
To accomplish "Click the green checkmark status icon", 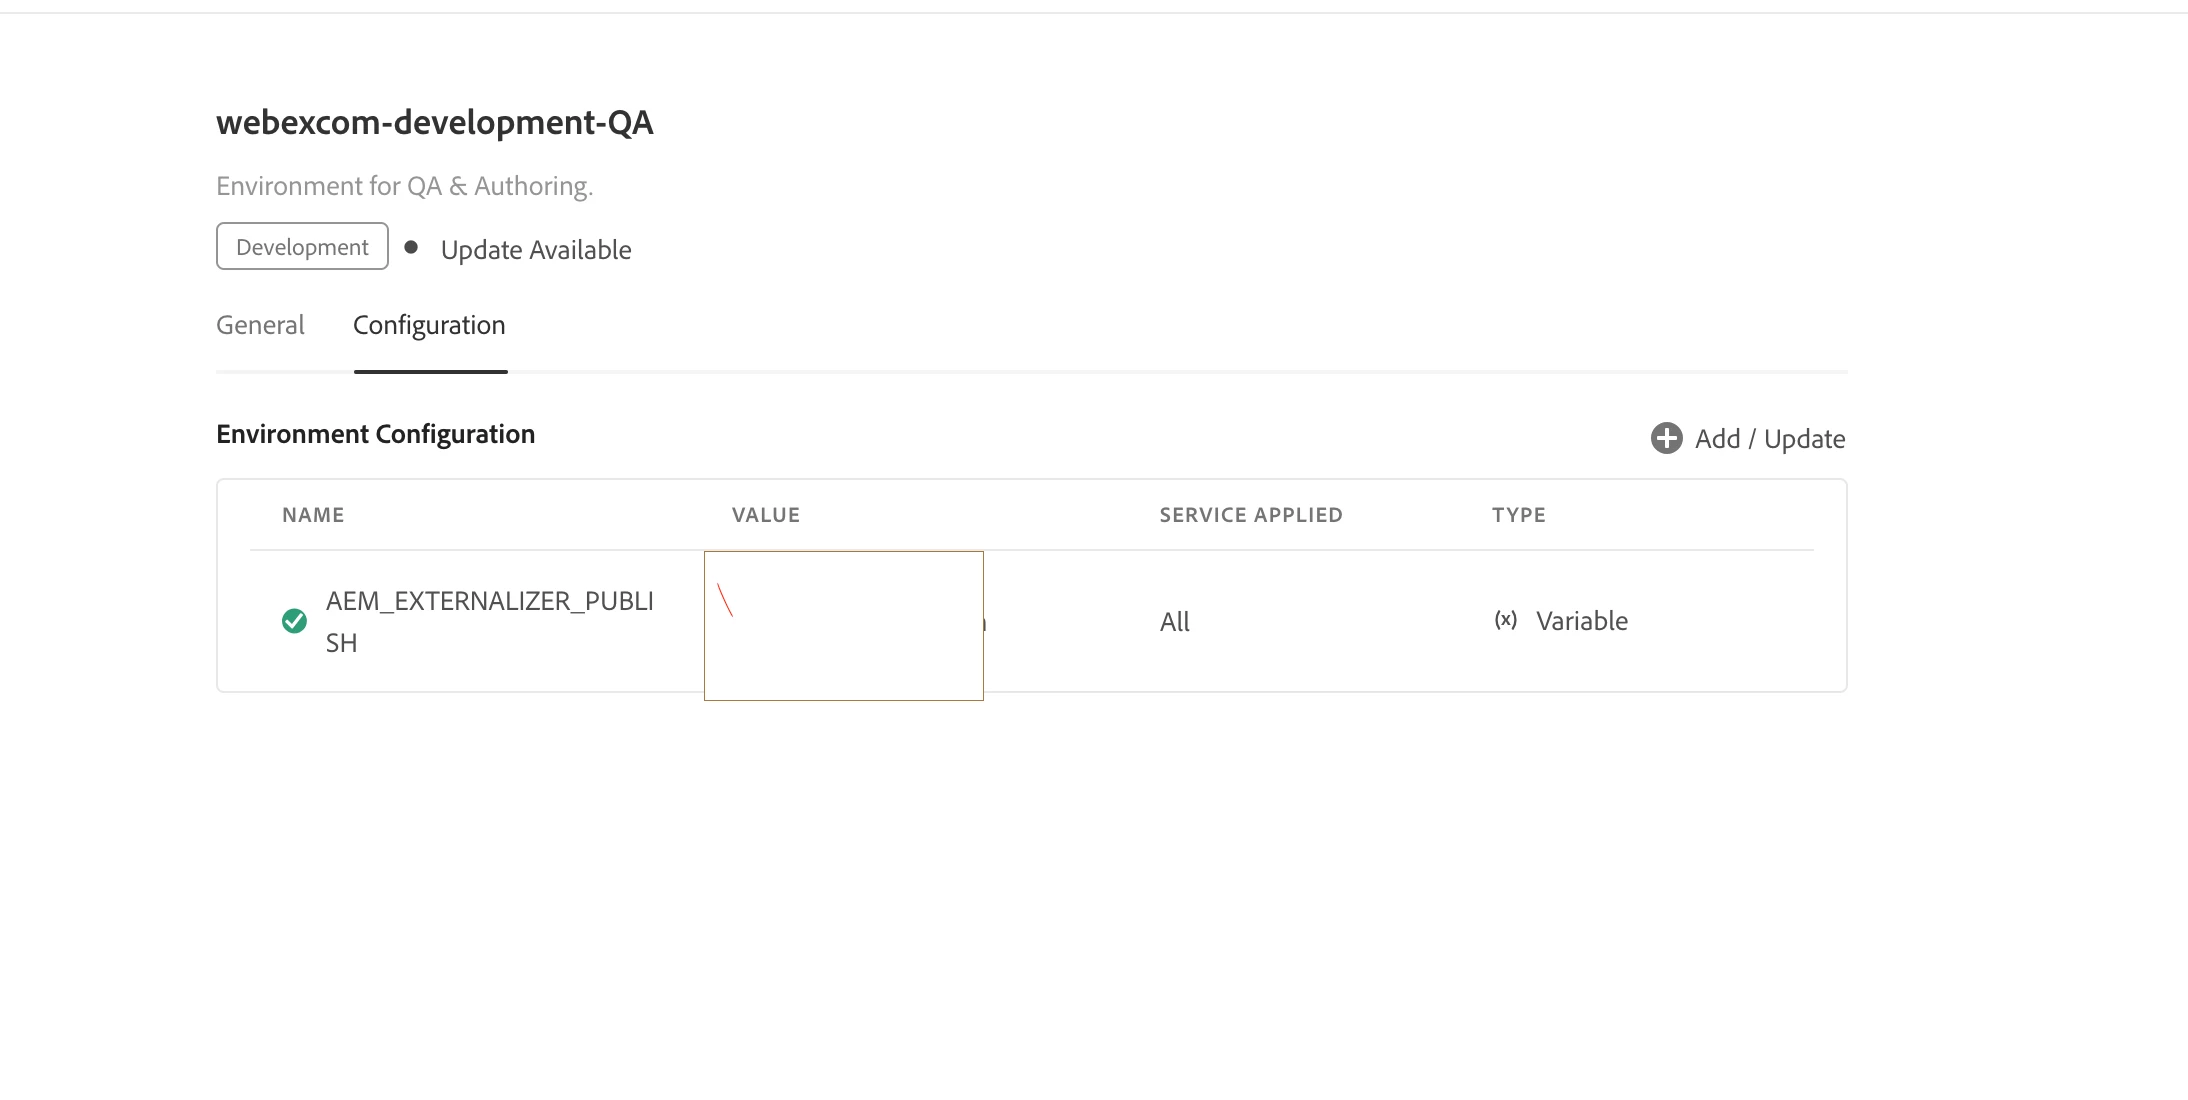I will (294, 621).
